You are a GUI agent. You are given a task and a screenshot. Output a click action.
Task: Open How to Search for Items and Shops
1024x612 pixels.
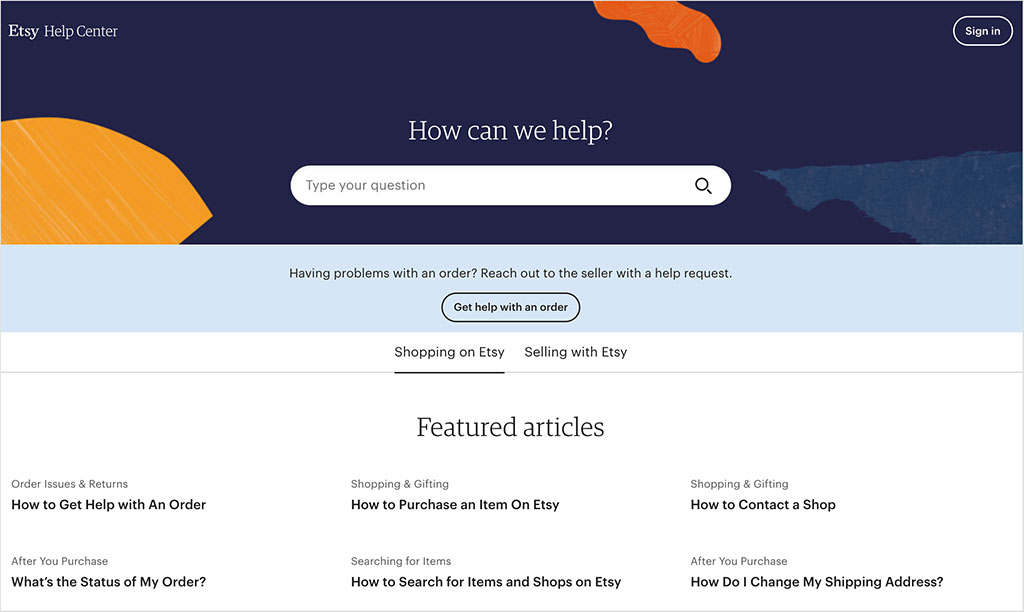pyautogui.click(x=486, y=581)
